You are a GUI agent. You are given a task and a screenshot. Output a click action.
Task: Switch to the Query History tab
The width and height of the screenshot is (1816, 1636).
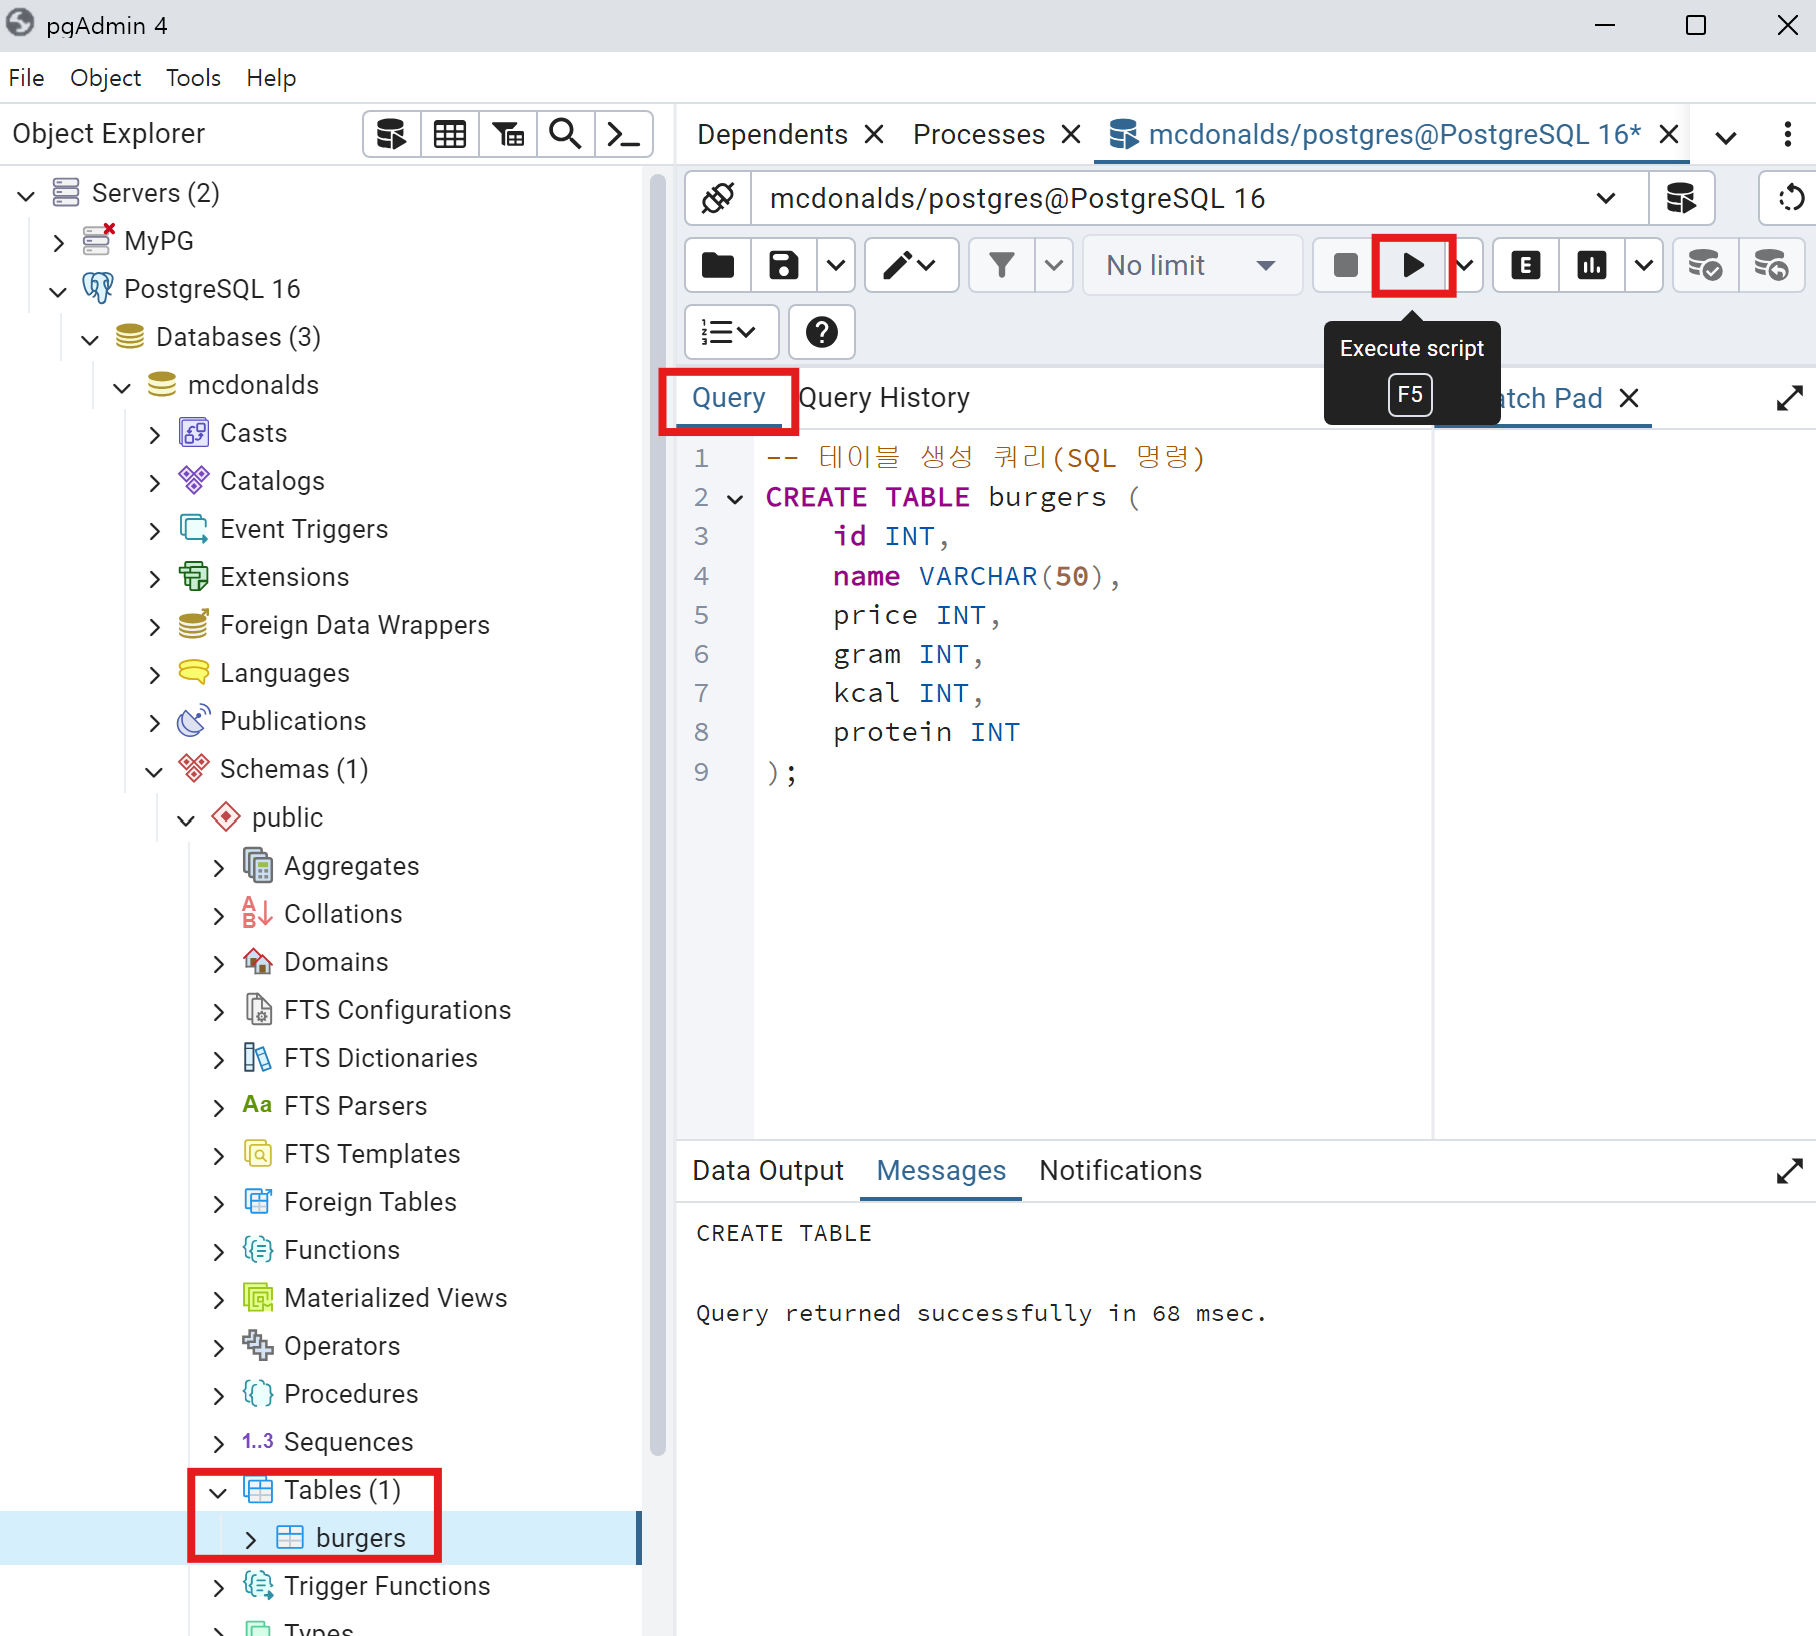(884, 398)
